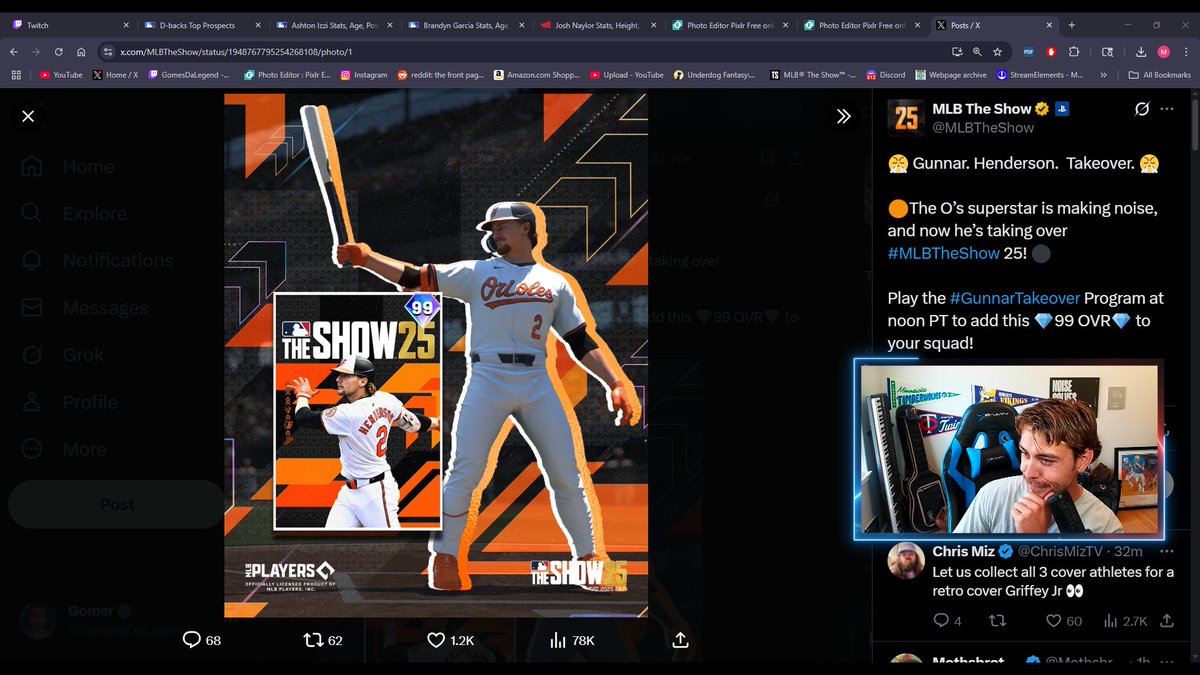Open the Extensions puzzle menu

pyautogui.click(x=1074, y=51)
